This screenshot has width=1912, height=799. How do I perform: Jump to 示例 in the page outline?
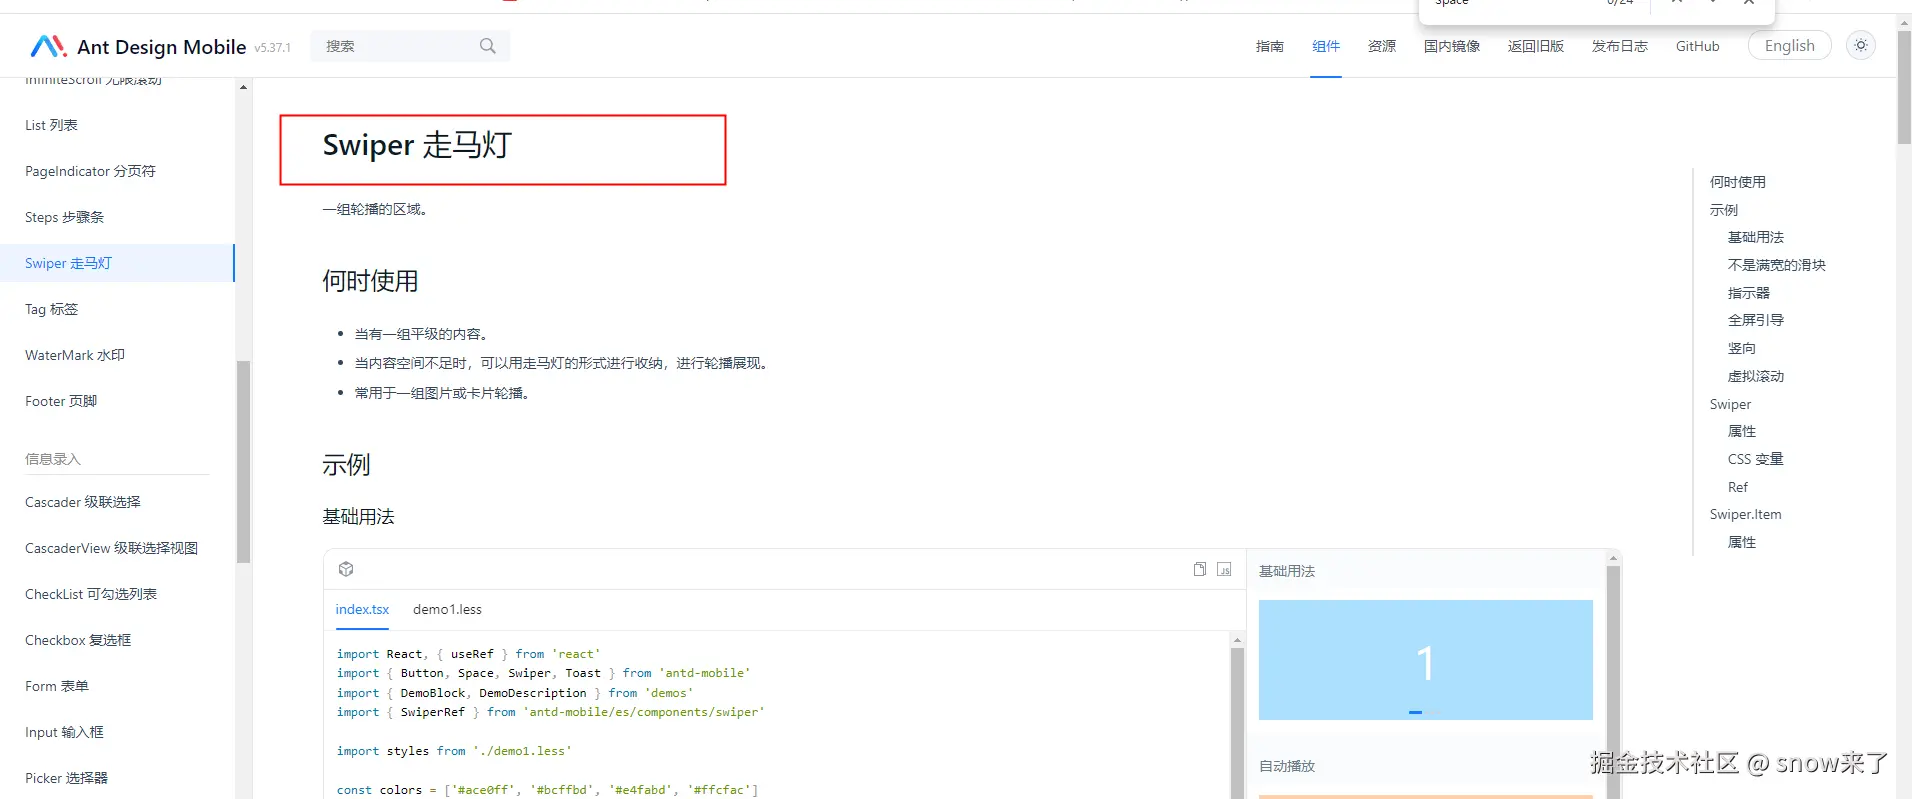pos(1724,210)
